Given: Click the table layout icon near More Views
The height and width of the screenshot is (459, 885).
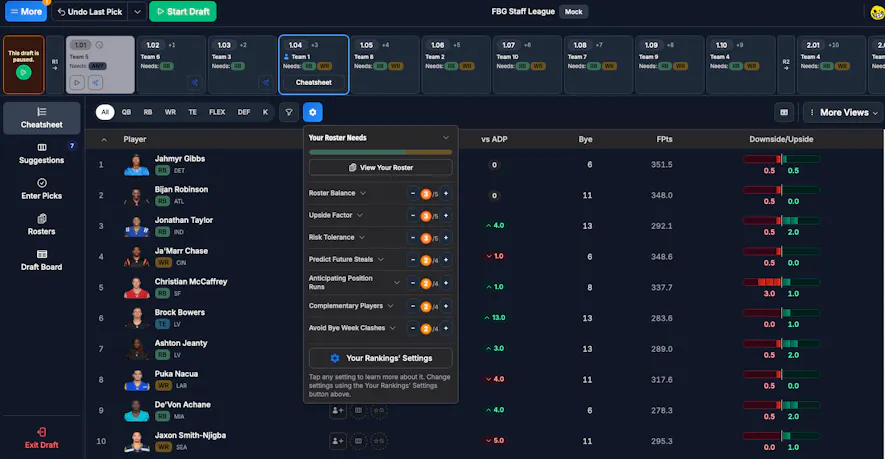Looking at the screenshot, I should tap(784, 112).
